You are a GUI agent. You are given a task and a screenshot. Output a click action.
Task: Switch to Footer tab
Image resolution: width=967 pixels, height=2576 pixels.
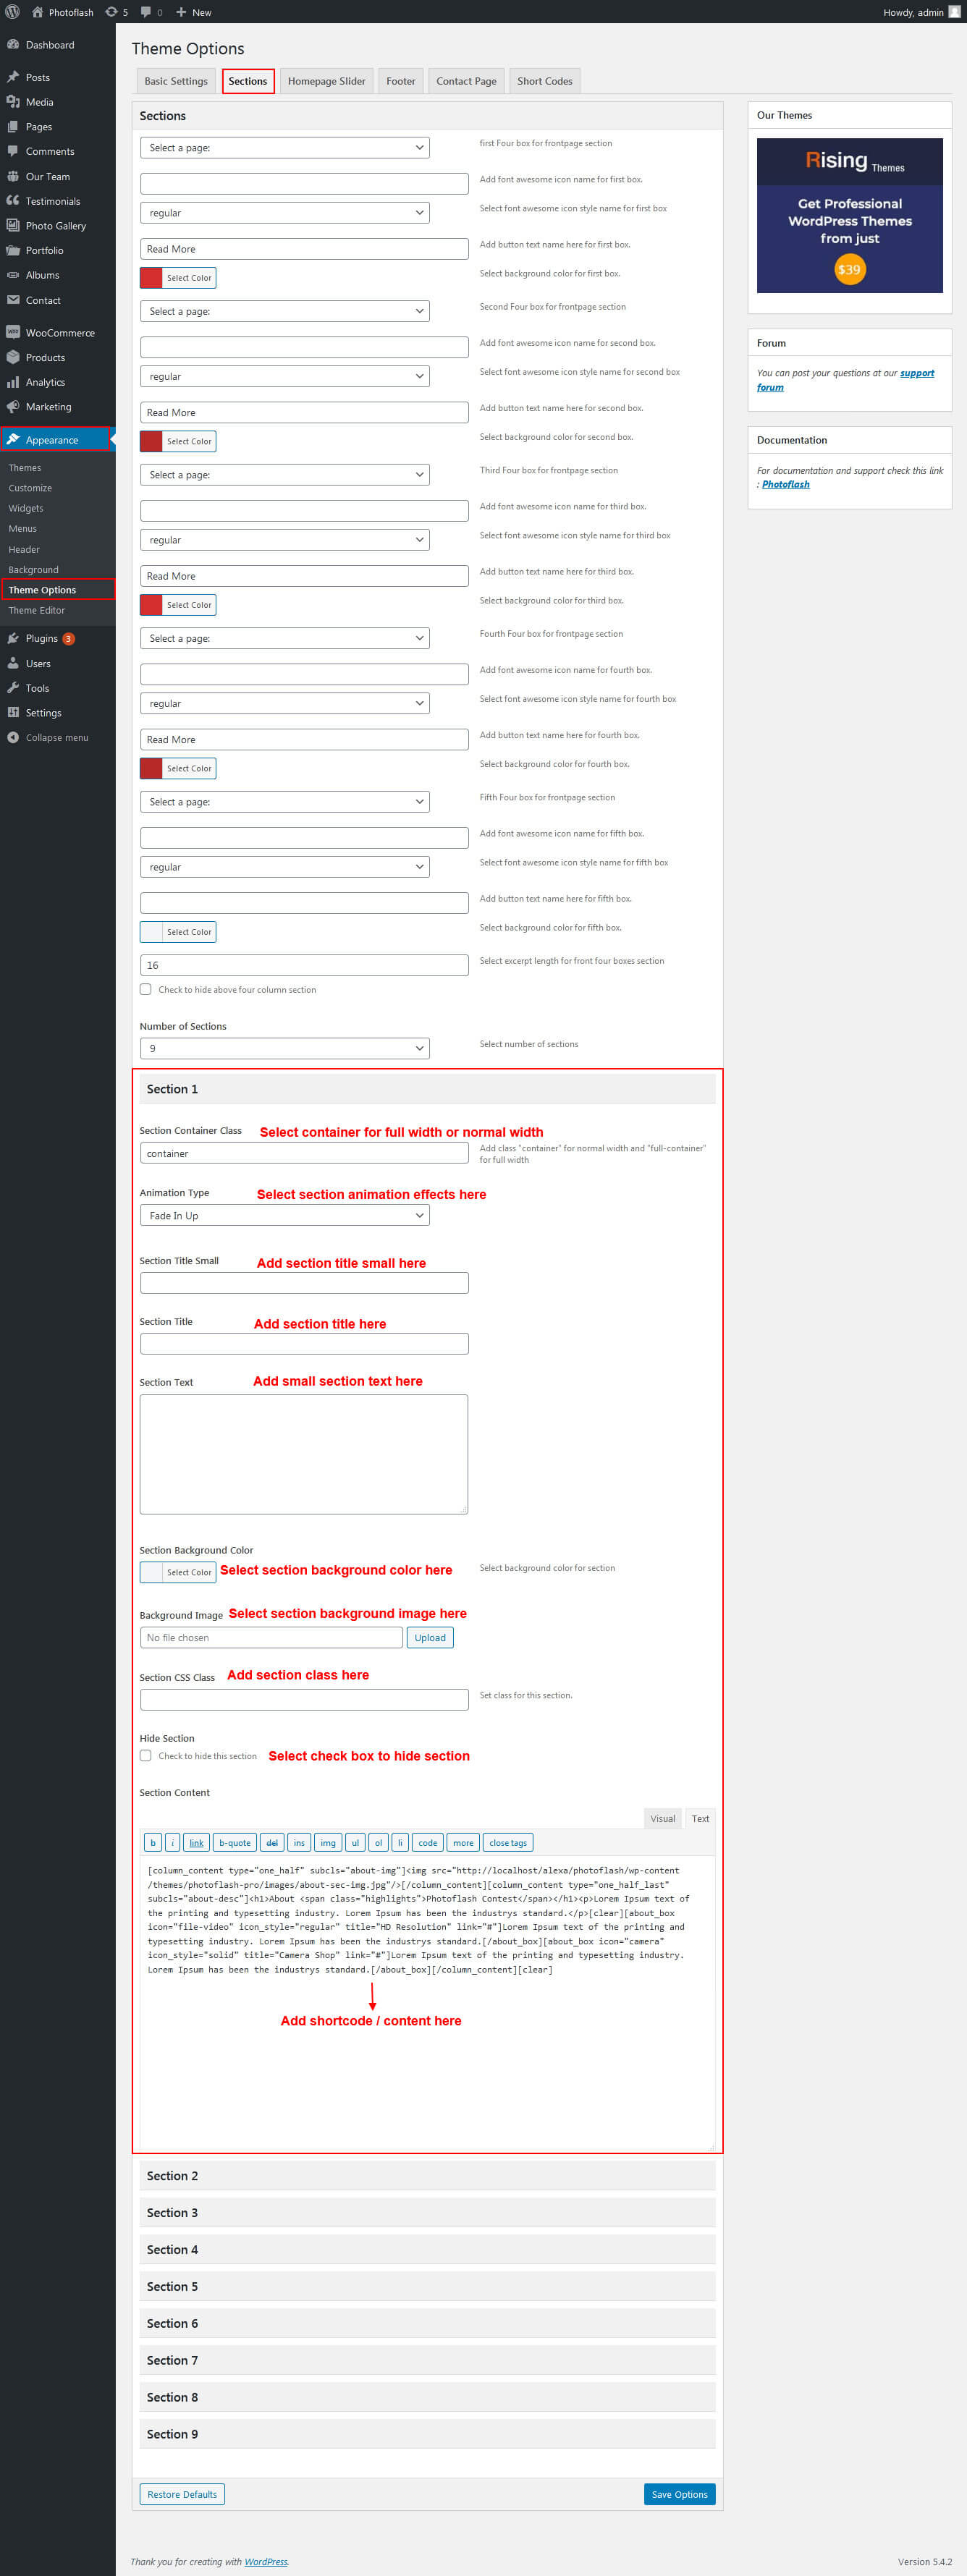click(x=401, y=81)
